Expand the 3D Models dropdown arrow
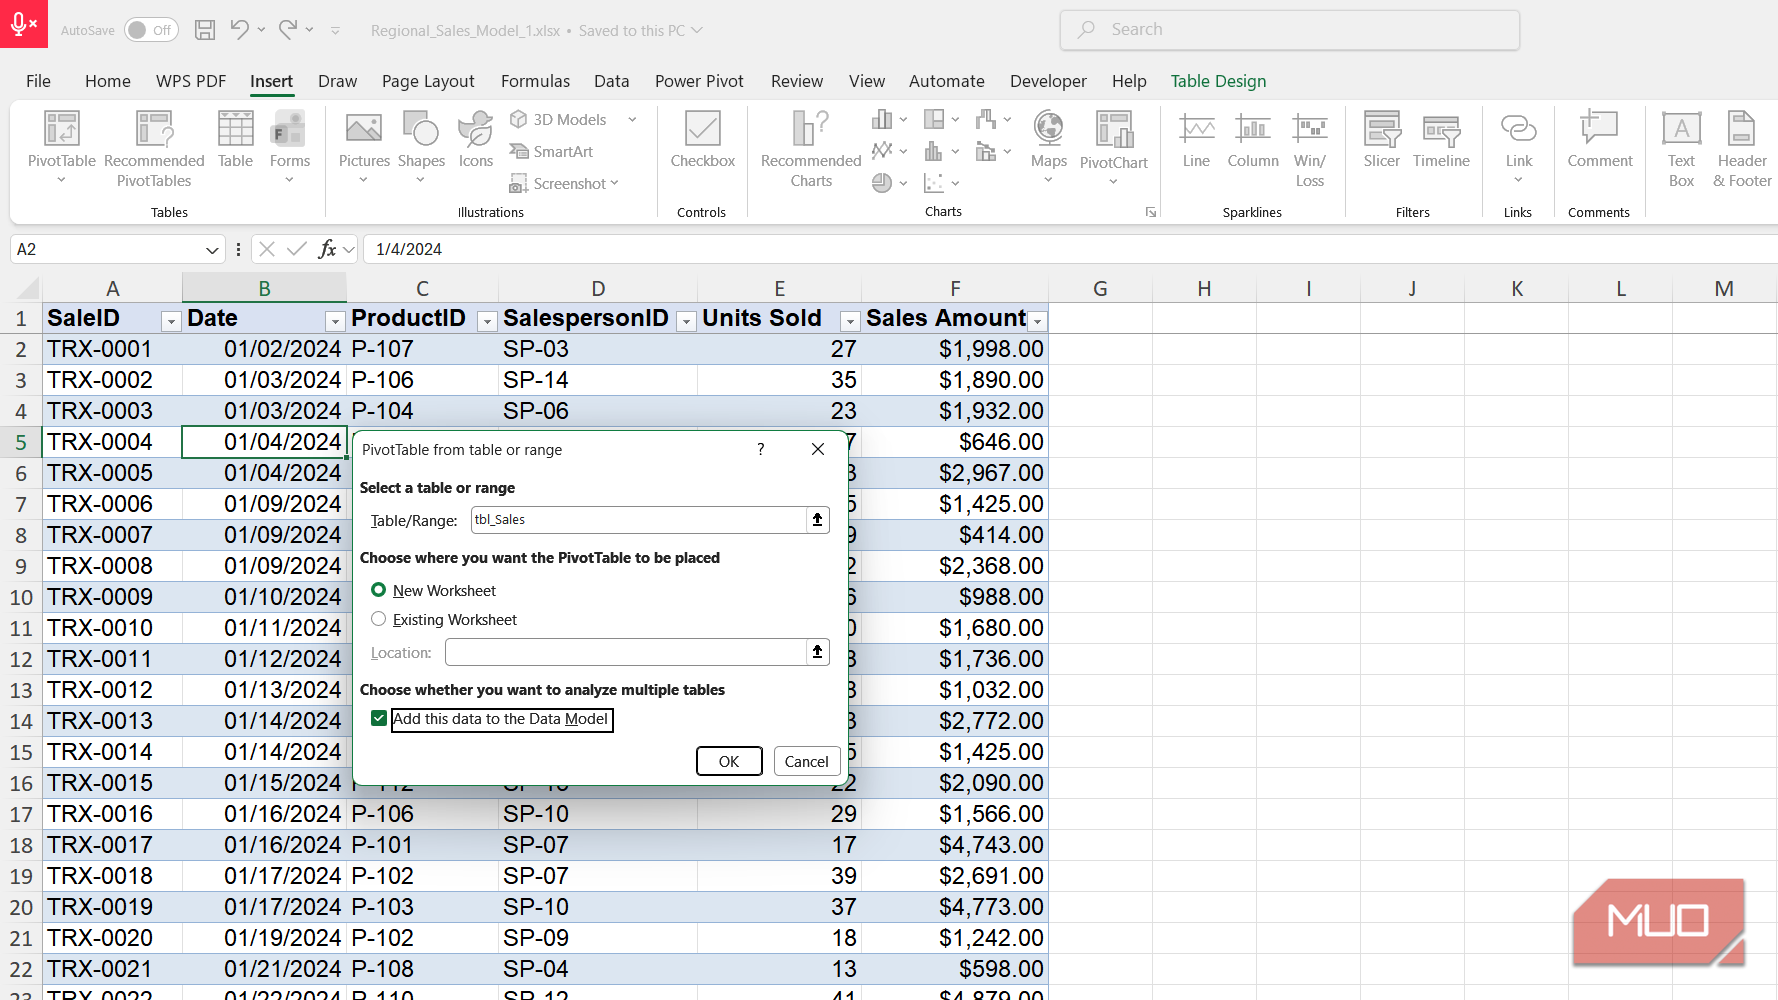 coord(632,119)
